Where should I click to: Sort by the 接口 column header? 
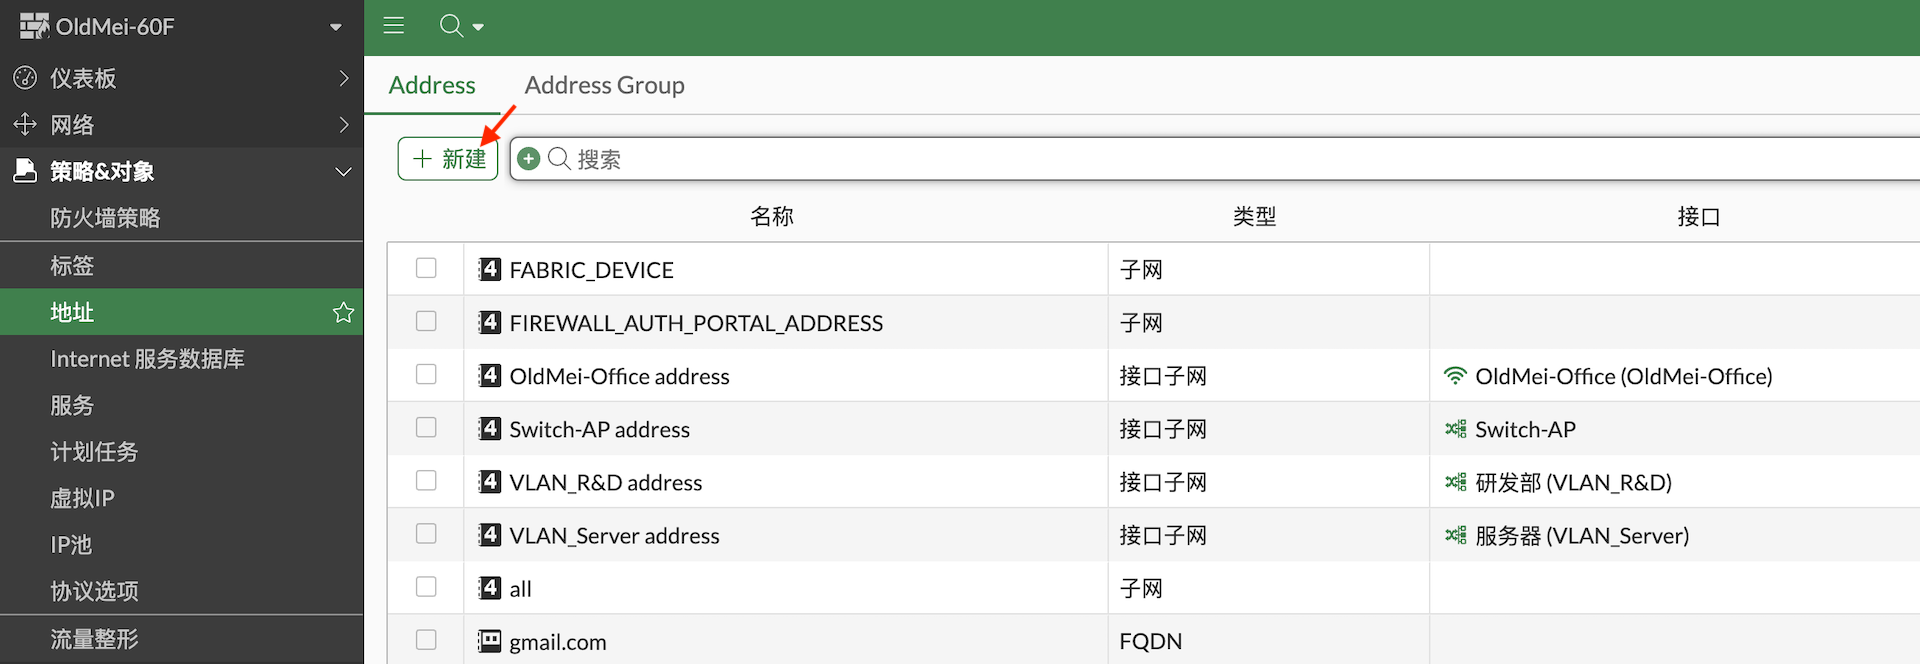[1698, 216]
